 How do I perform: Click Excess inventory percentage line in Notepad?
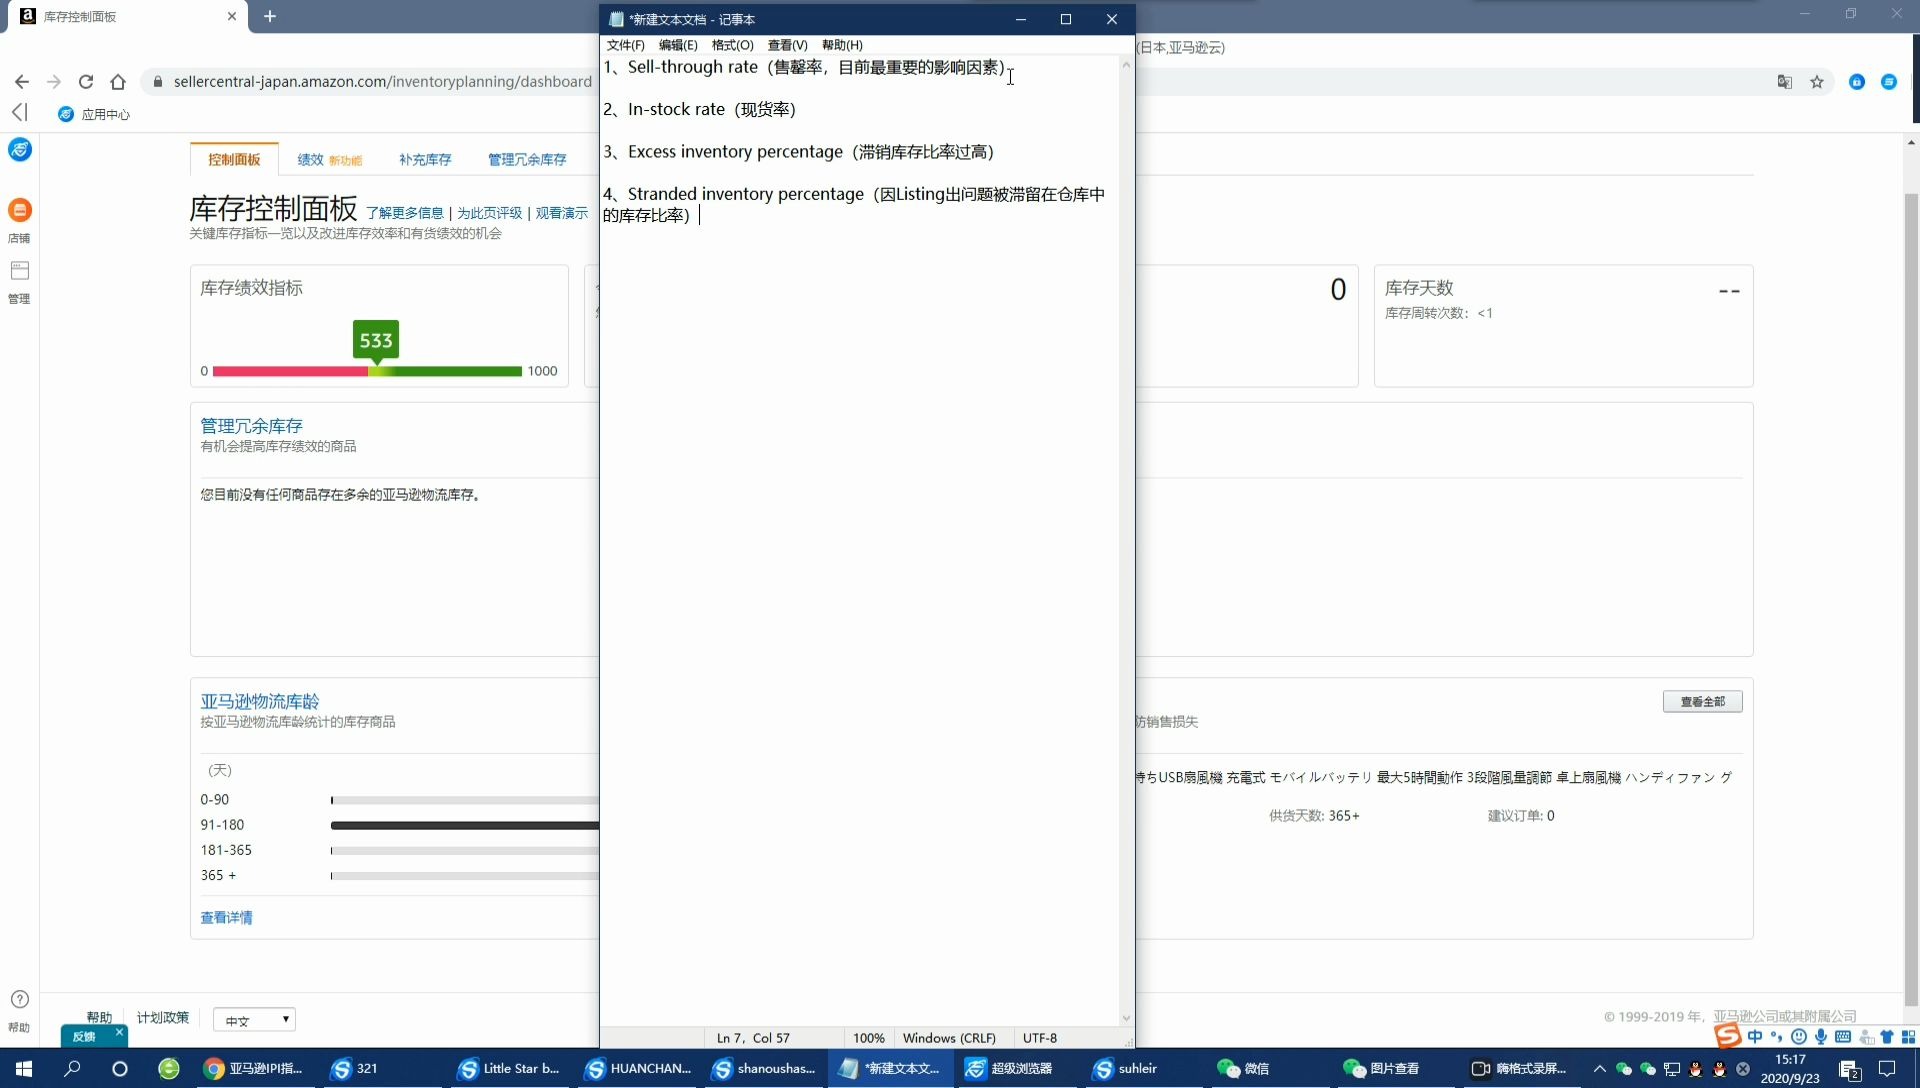[798, 152]
